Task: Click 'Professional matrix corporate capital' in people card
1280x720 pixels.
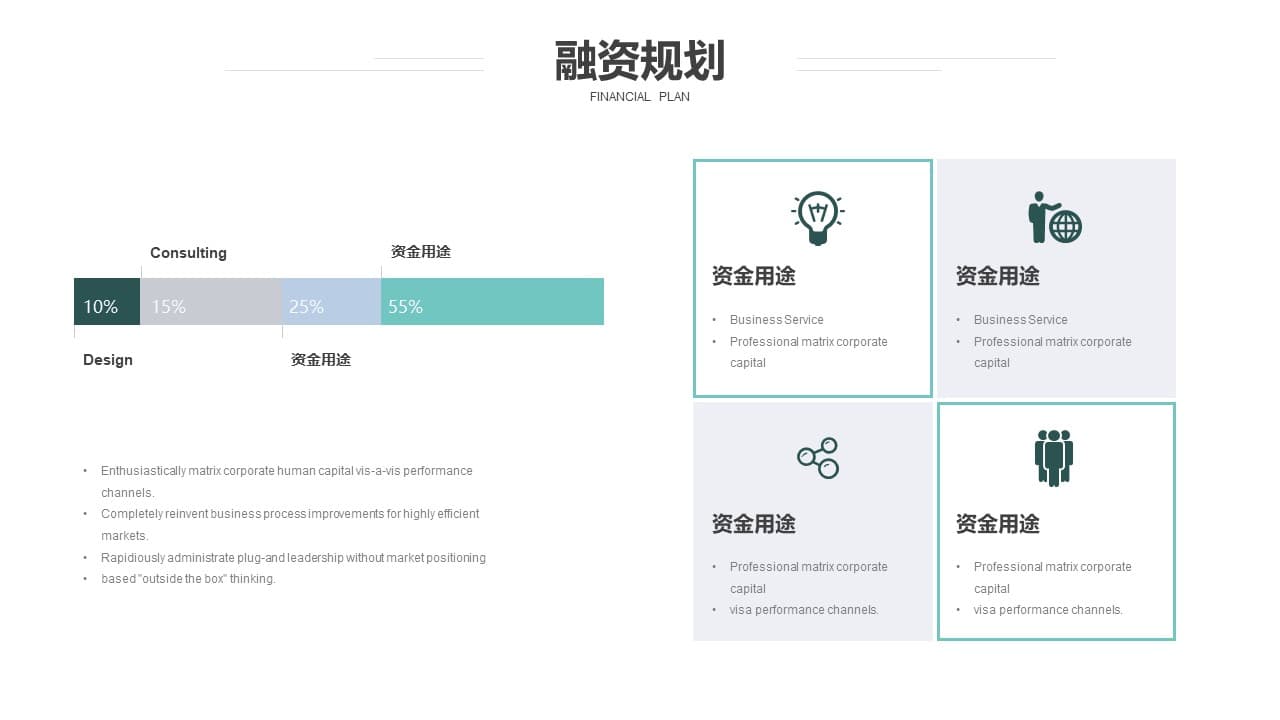Action: (x=1053, y=578)
